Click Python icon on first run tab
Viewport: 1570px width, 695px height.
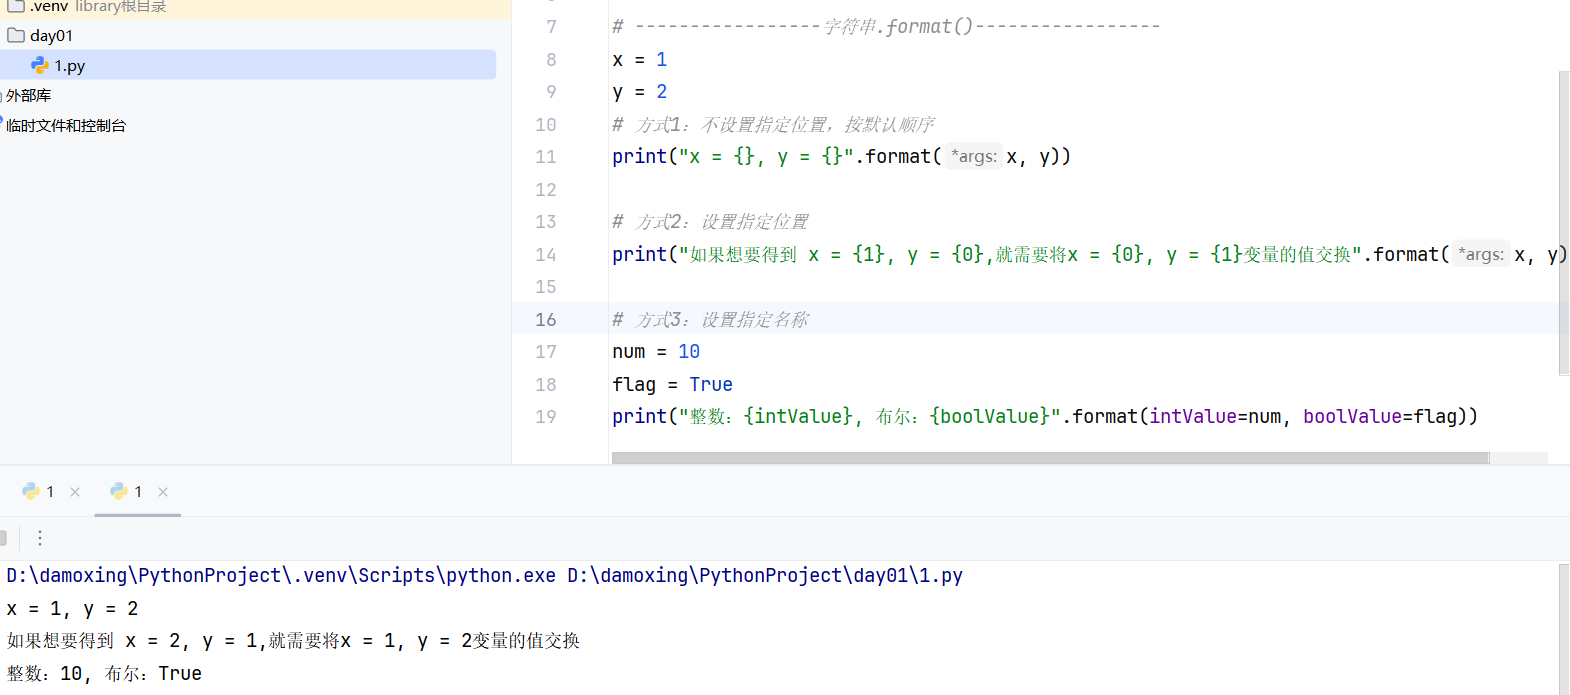tap(31, 491)
